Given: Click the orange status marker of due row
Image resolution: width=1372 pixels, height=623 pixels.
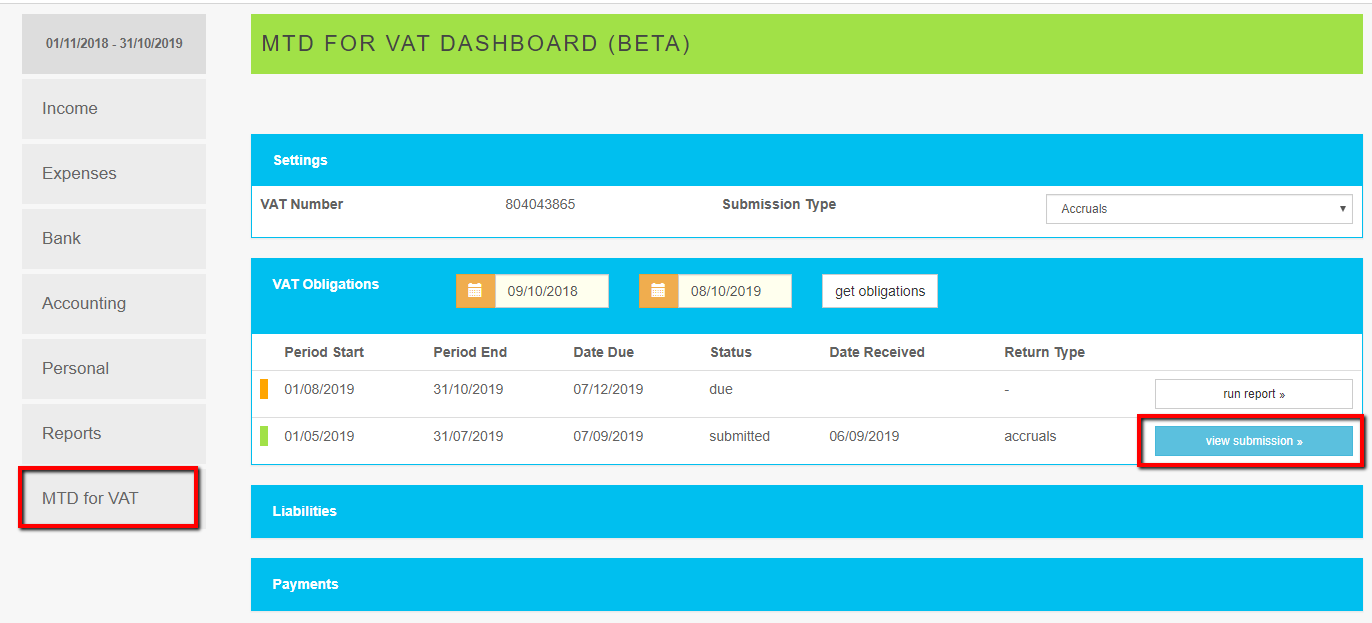Looking at the screenshot, I should (264, 389).
